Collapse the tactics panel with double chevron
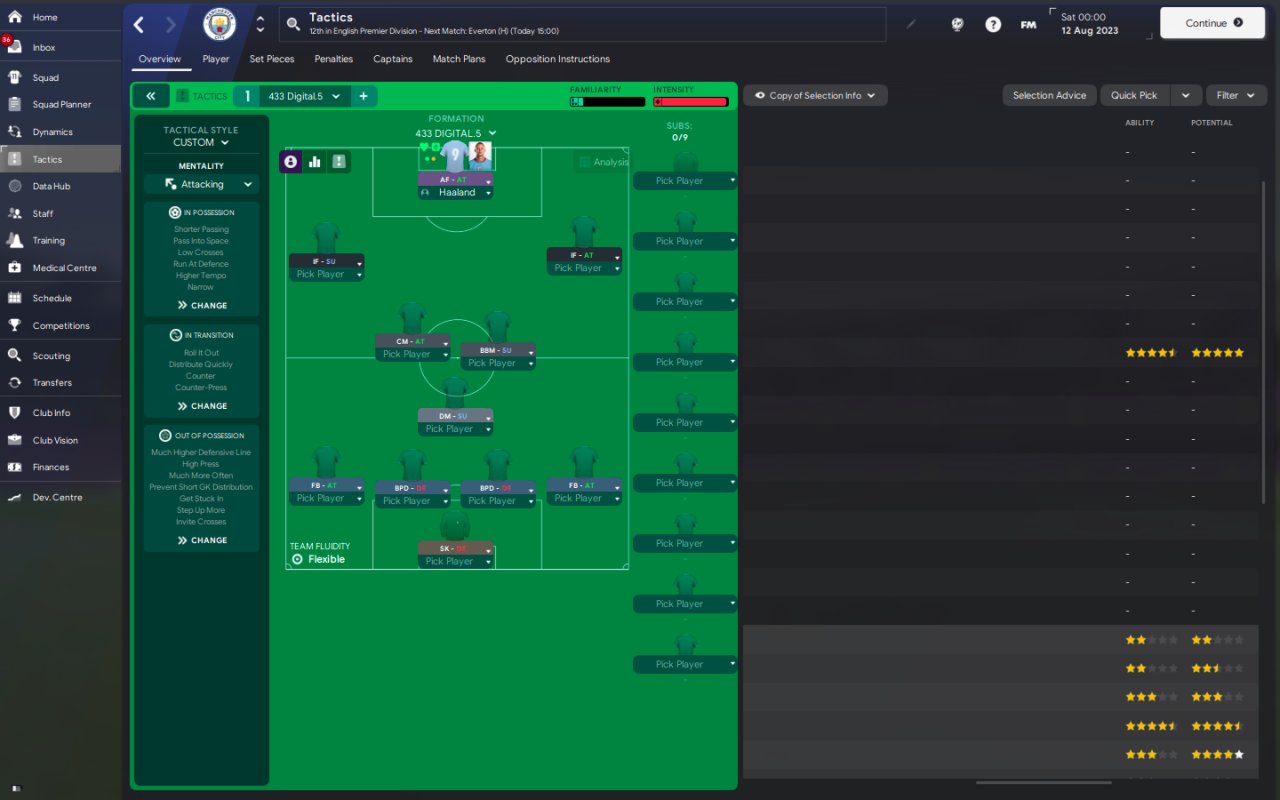The image size is (1280, 800). pyautogui.click(x=150, y=96)
